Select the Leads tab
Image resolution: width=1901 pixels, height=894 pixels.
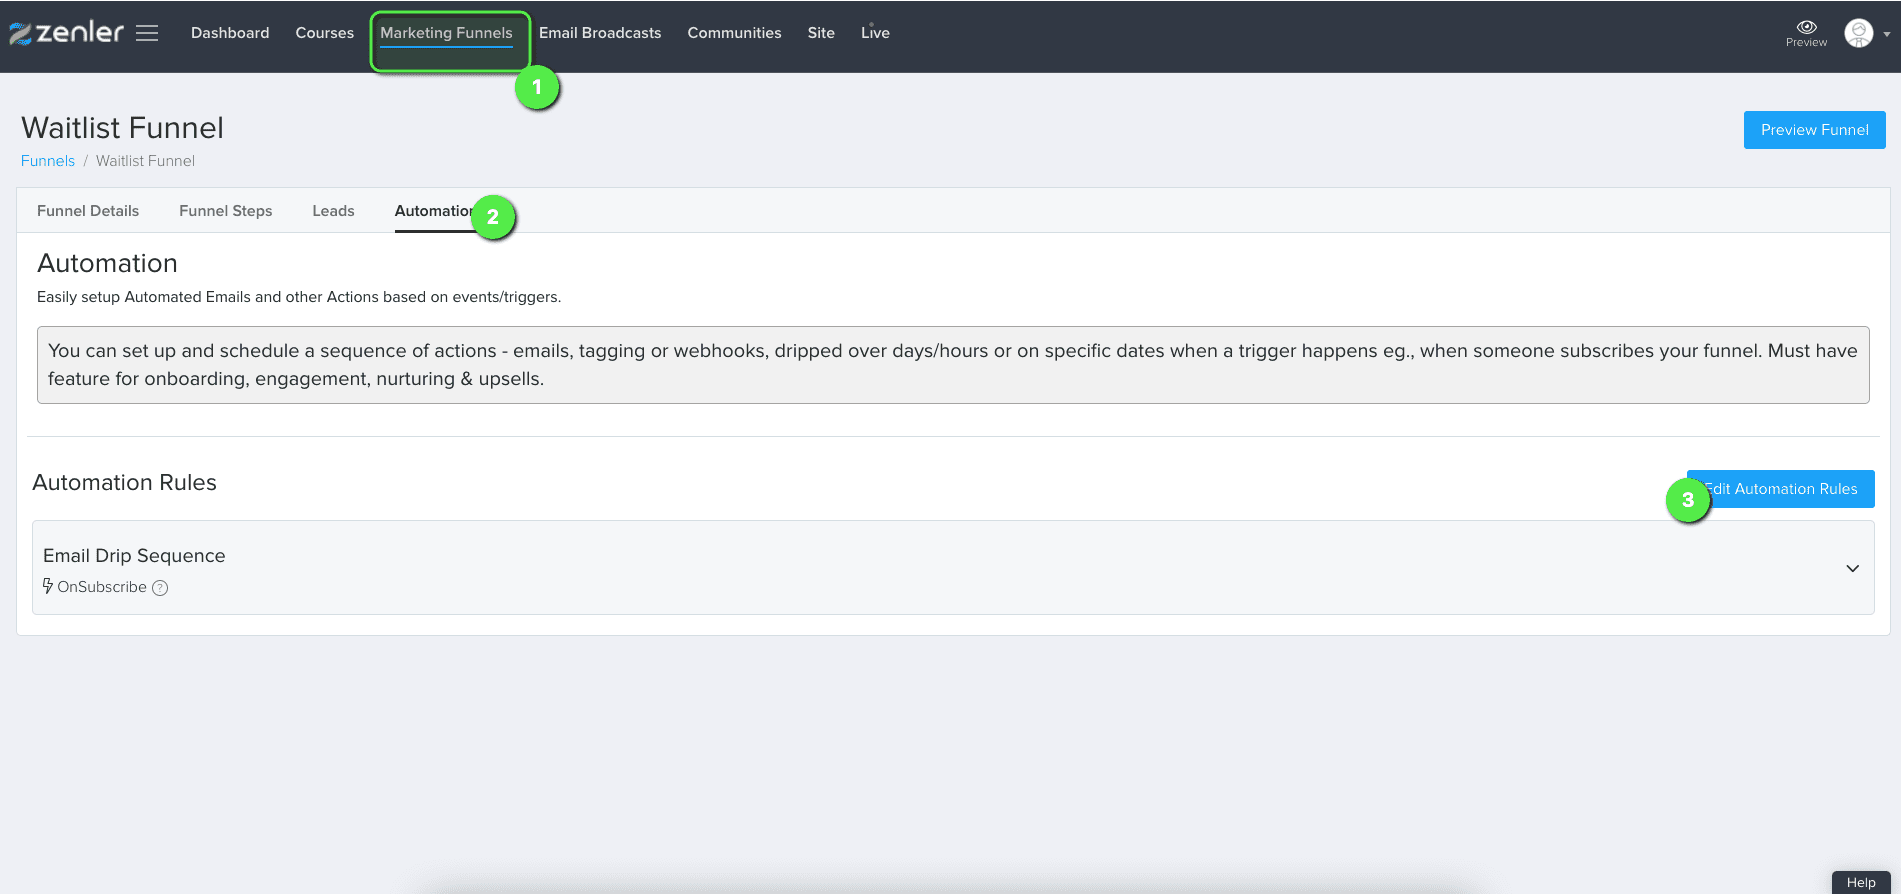[x=333, y=211]
